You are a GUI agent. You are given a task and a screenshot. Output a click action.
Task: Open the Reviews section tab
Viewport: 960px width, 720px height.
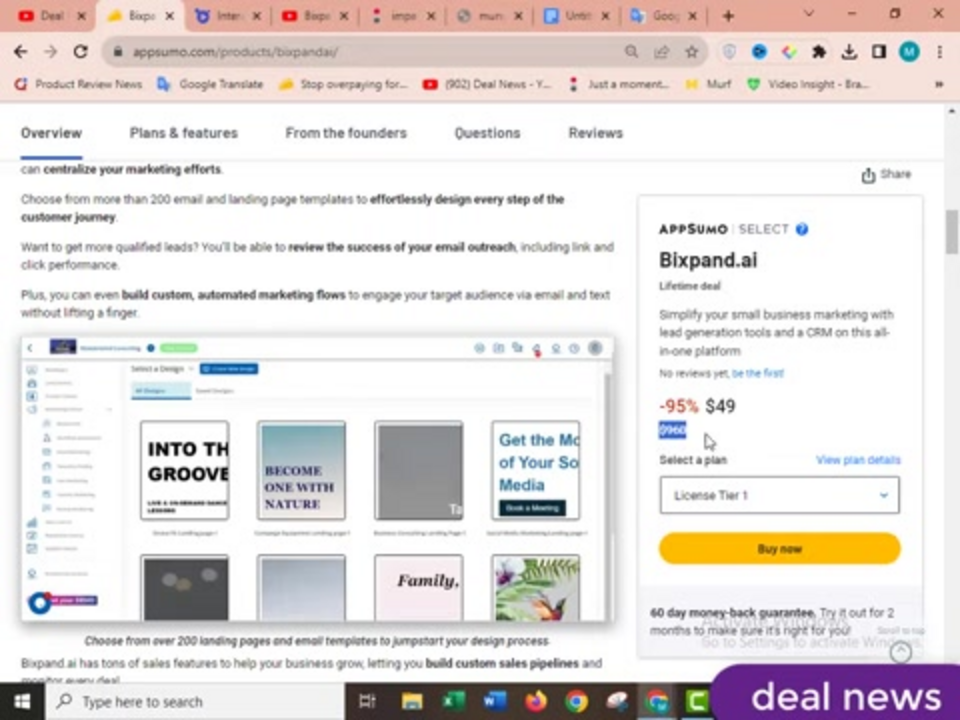coord(595,132)
